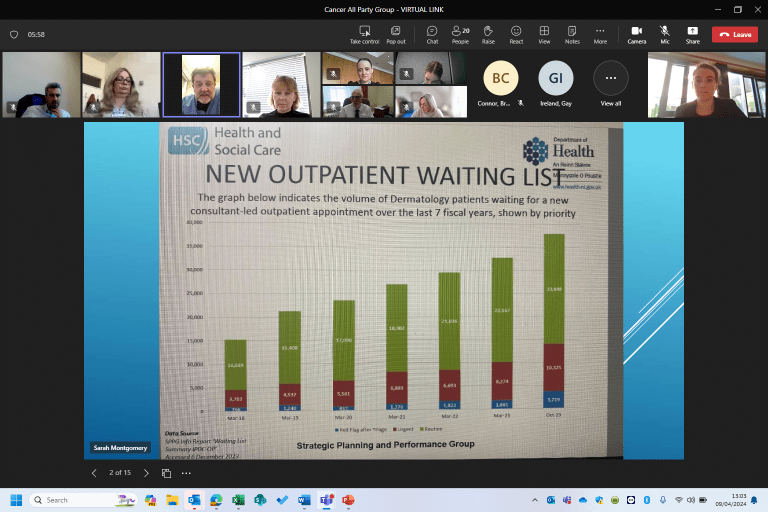Open Outlook from the taskbar
Viewport: 768px width, 512px height.
click(194, 500)
